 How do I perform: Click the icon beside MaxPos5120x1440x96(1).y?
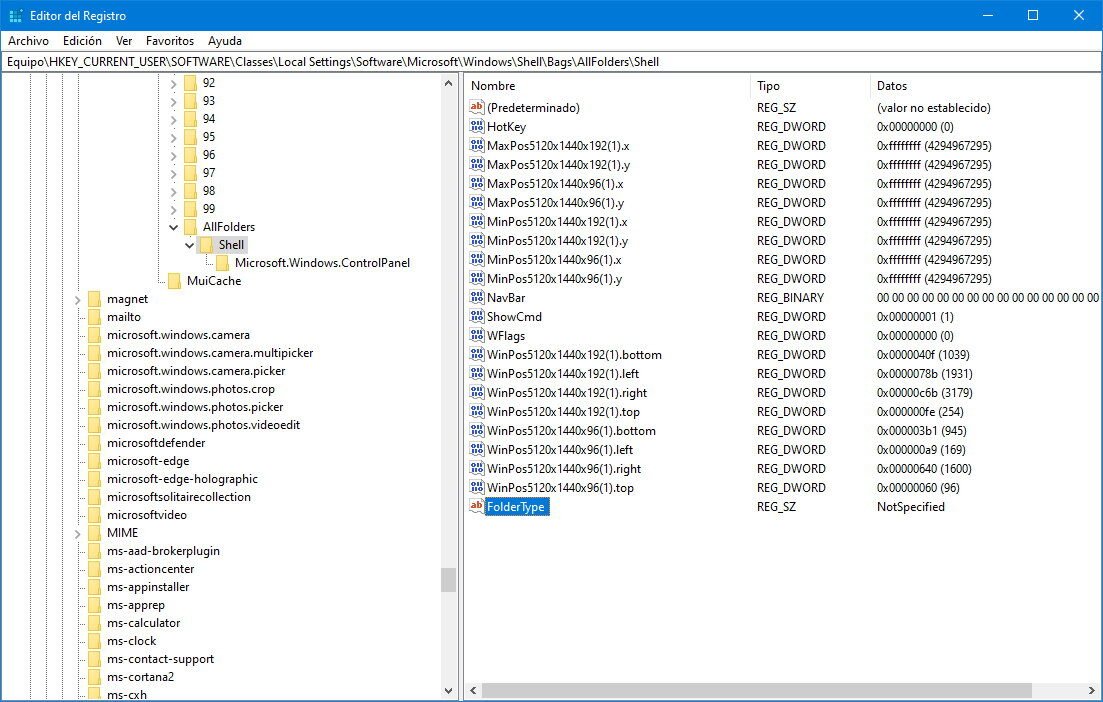point(477,202)
